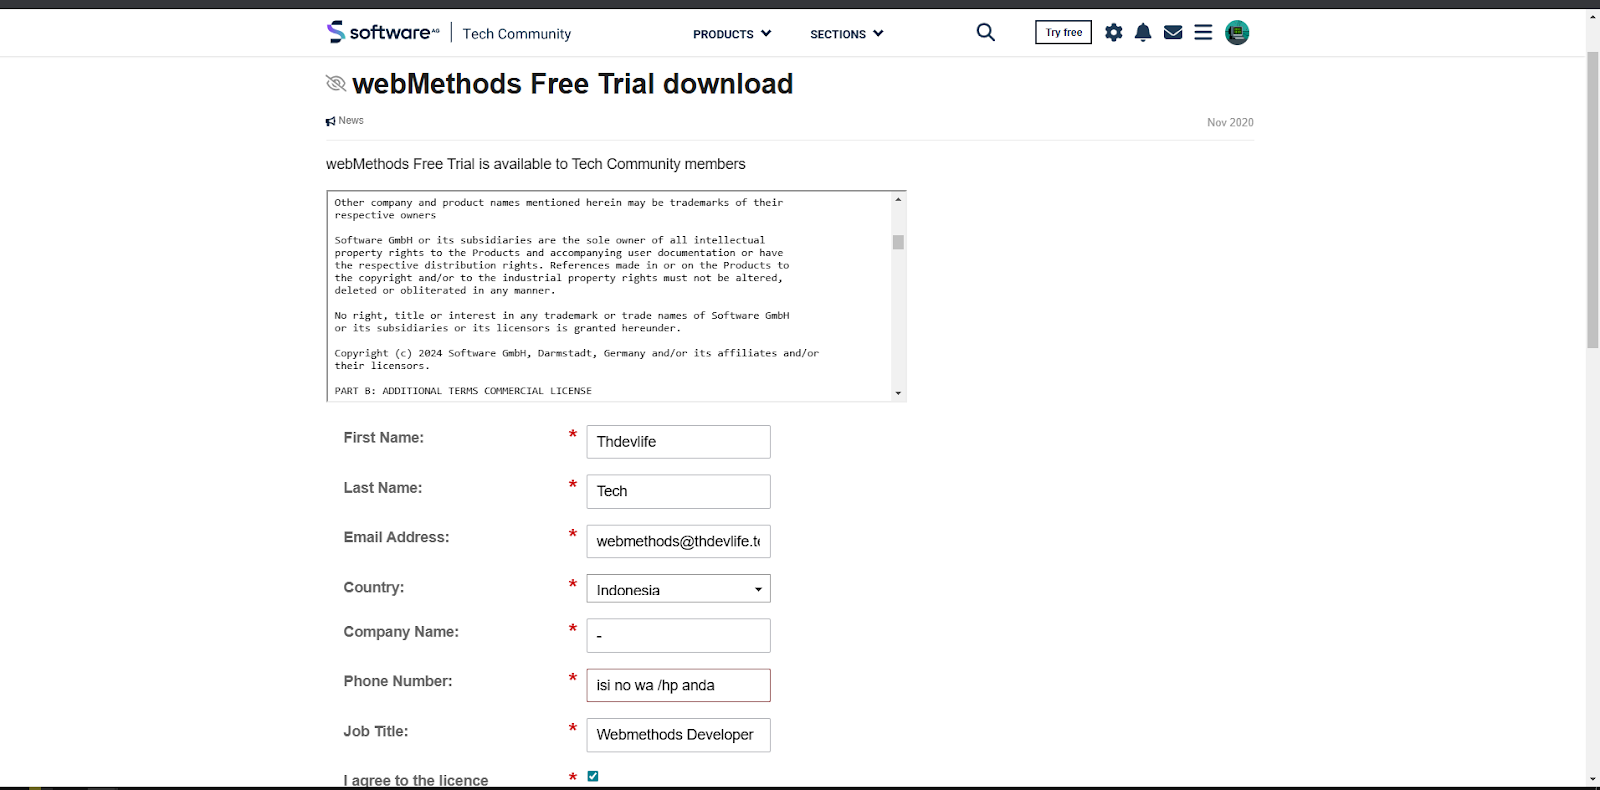Click the 'webMethods Free Trial is available' text
This screenshot has height=790, width=1600.
pos(535,164)
